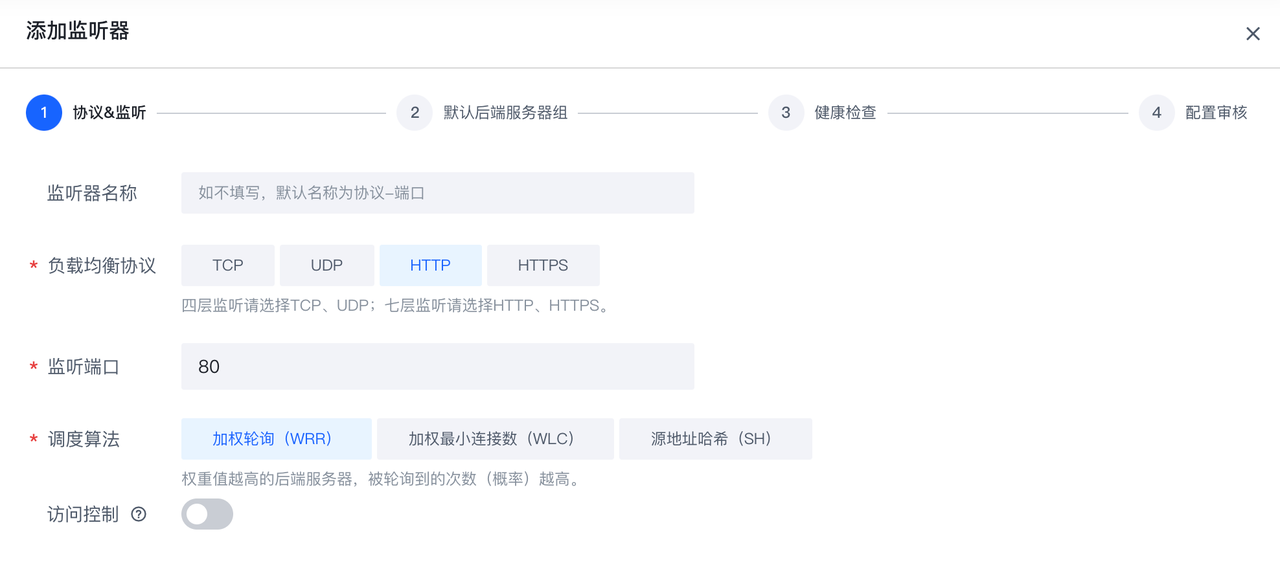Choose HTTP as load balancing protocol
1280x571 pixels.
[x=430, y=265]
